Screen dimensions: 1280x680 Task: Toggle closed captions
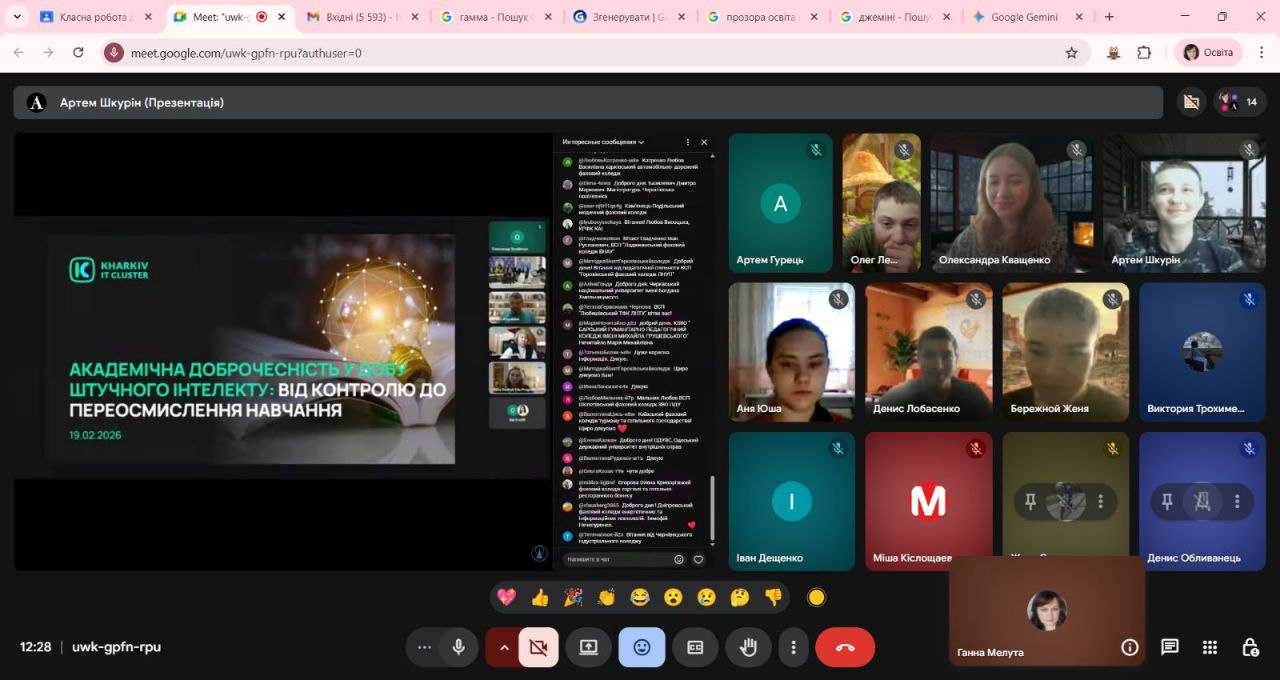point(695,647)
